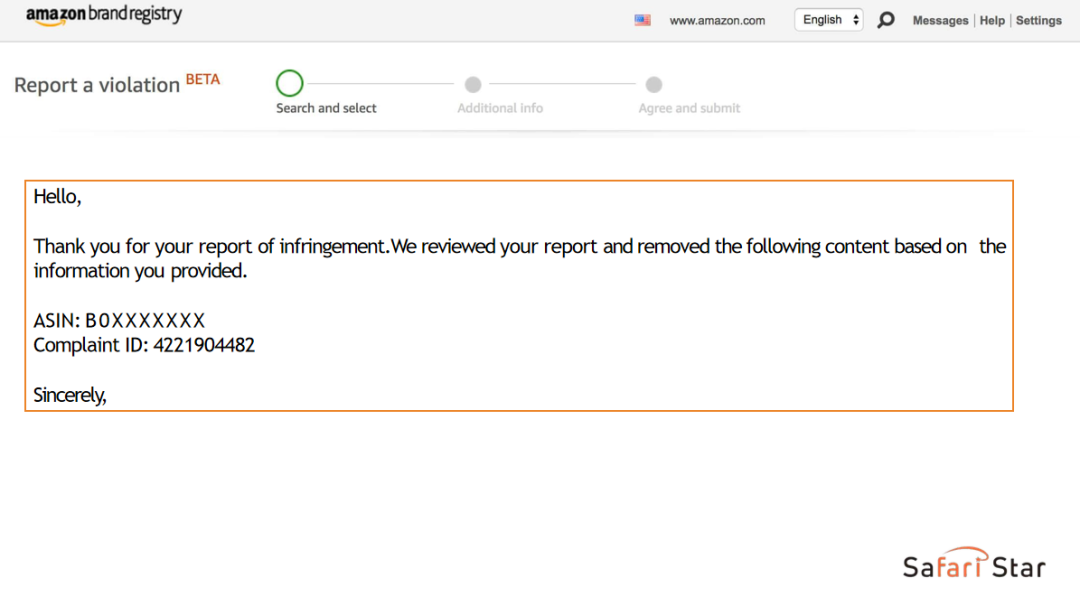Click the ASIN B0XXXXXXX line

[119, 321]
